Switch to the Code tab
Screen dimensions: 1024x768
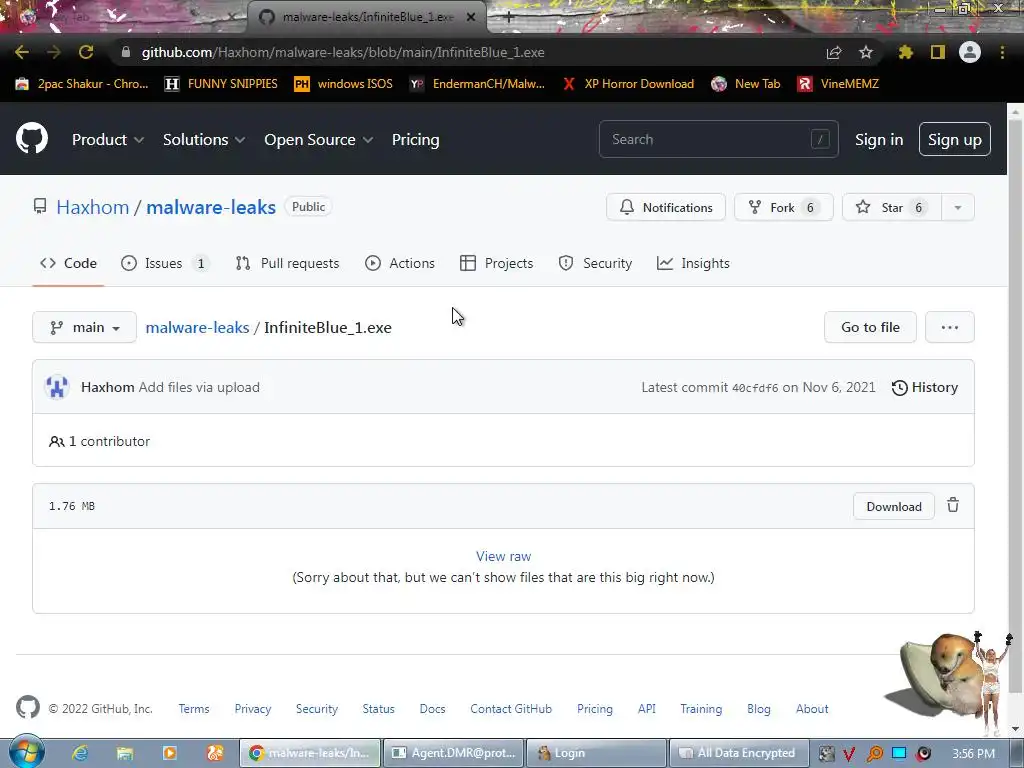click(x=69, y=263)
